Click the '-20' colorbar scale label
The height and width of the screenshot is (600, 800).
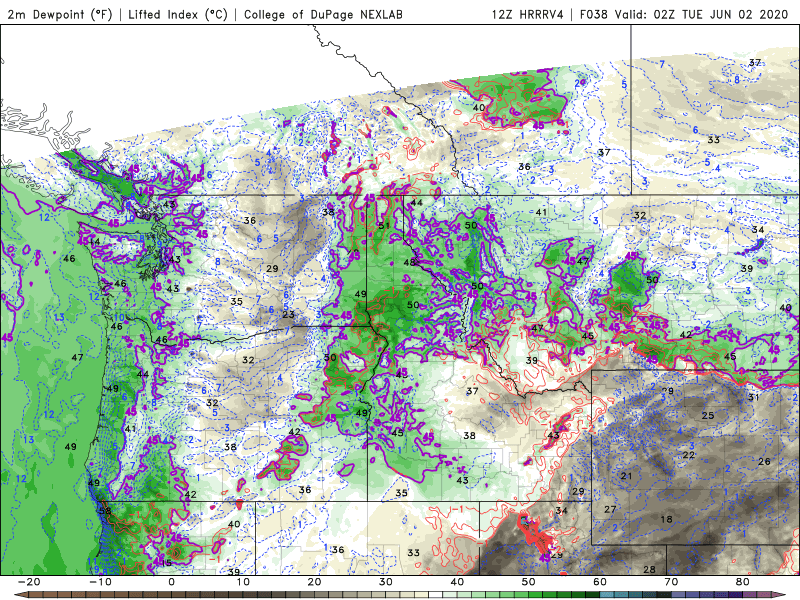(29, 582)
